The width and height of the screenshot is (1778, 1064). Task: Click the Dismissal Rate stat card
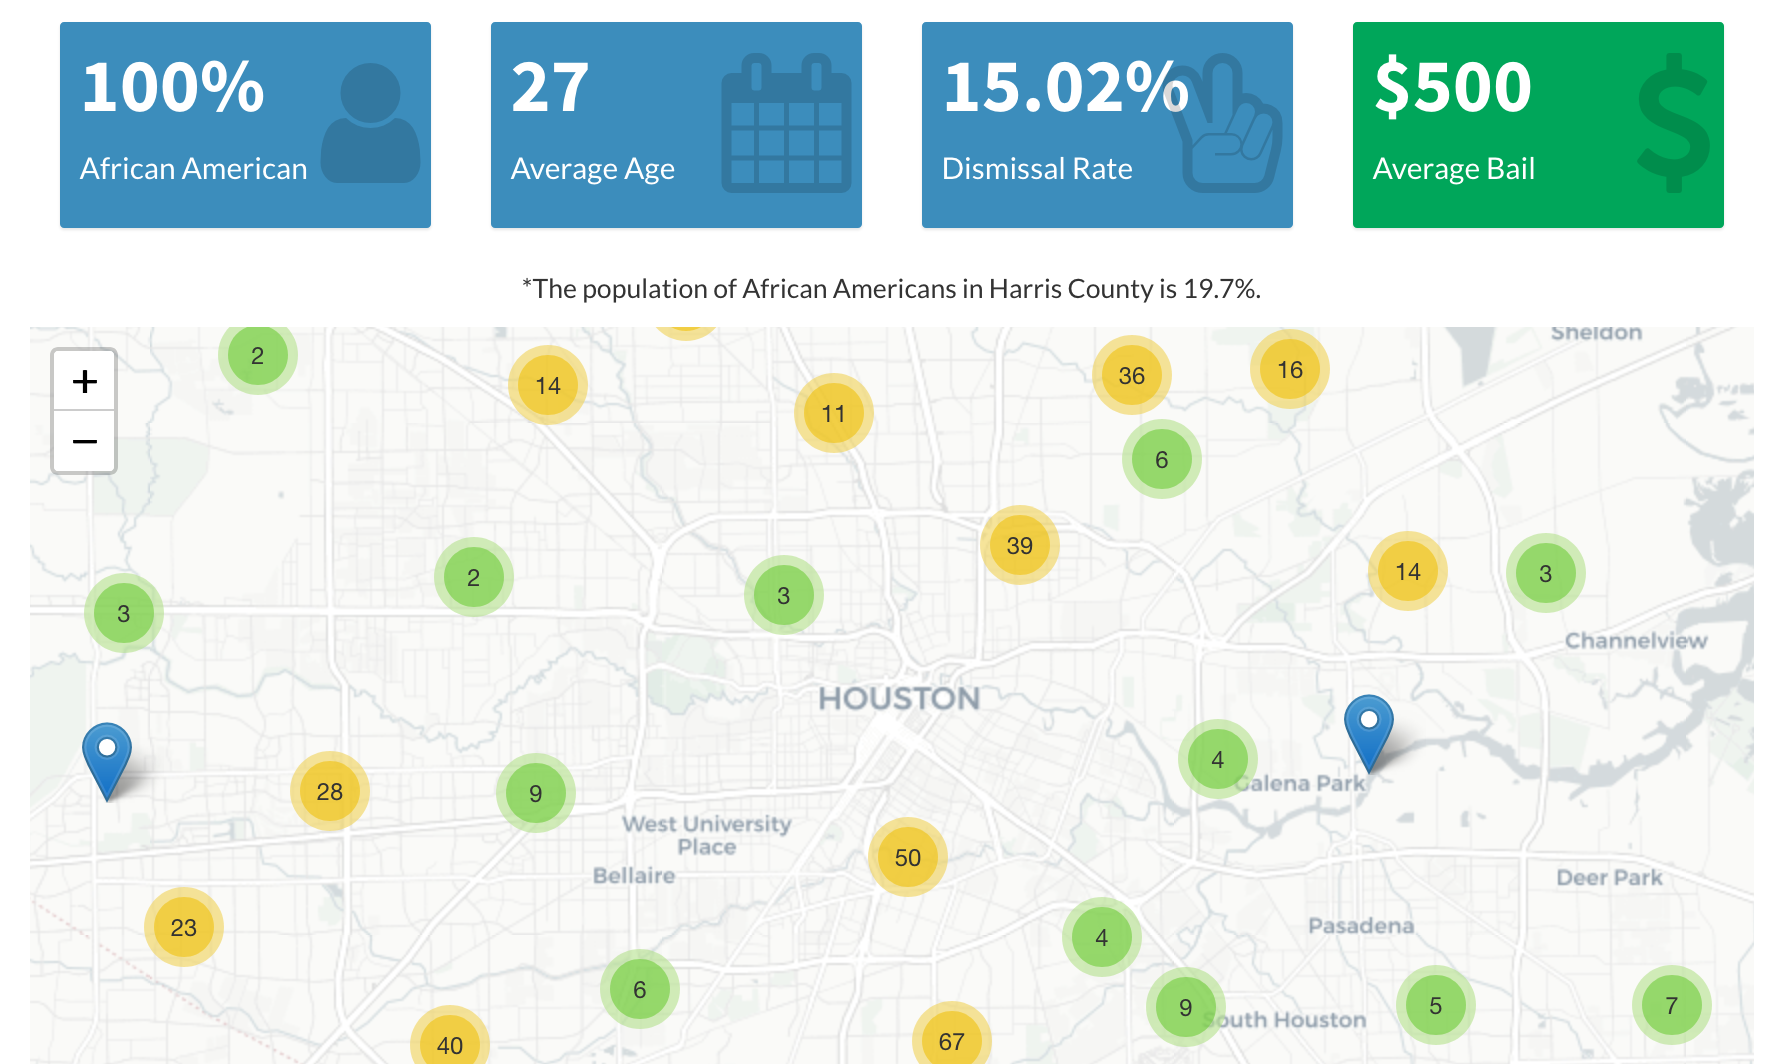tap(1107, 125)
